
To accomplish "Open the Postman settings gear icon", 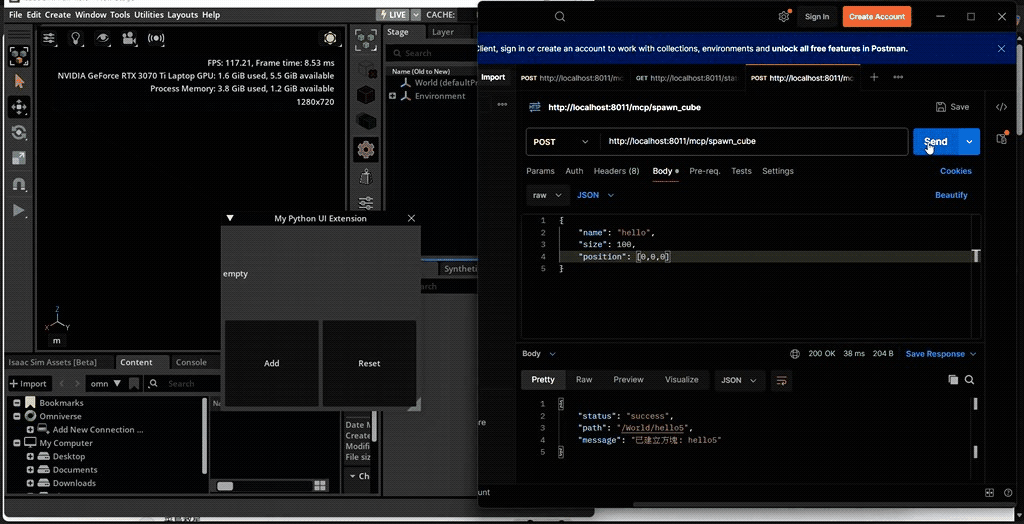I will coord(784,17).
